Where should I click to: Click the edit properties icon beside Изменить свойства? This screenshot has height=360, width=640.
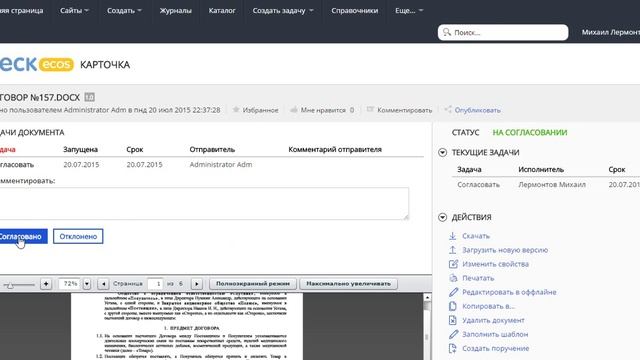pyautogui.click(x=453, y=264)
